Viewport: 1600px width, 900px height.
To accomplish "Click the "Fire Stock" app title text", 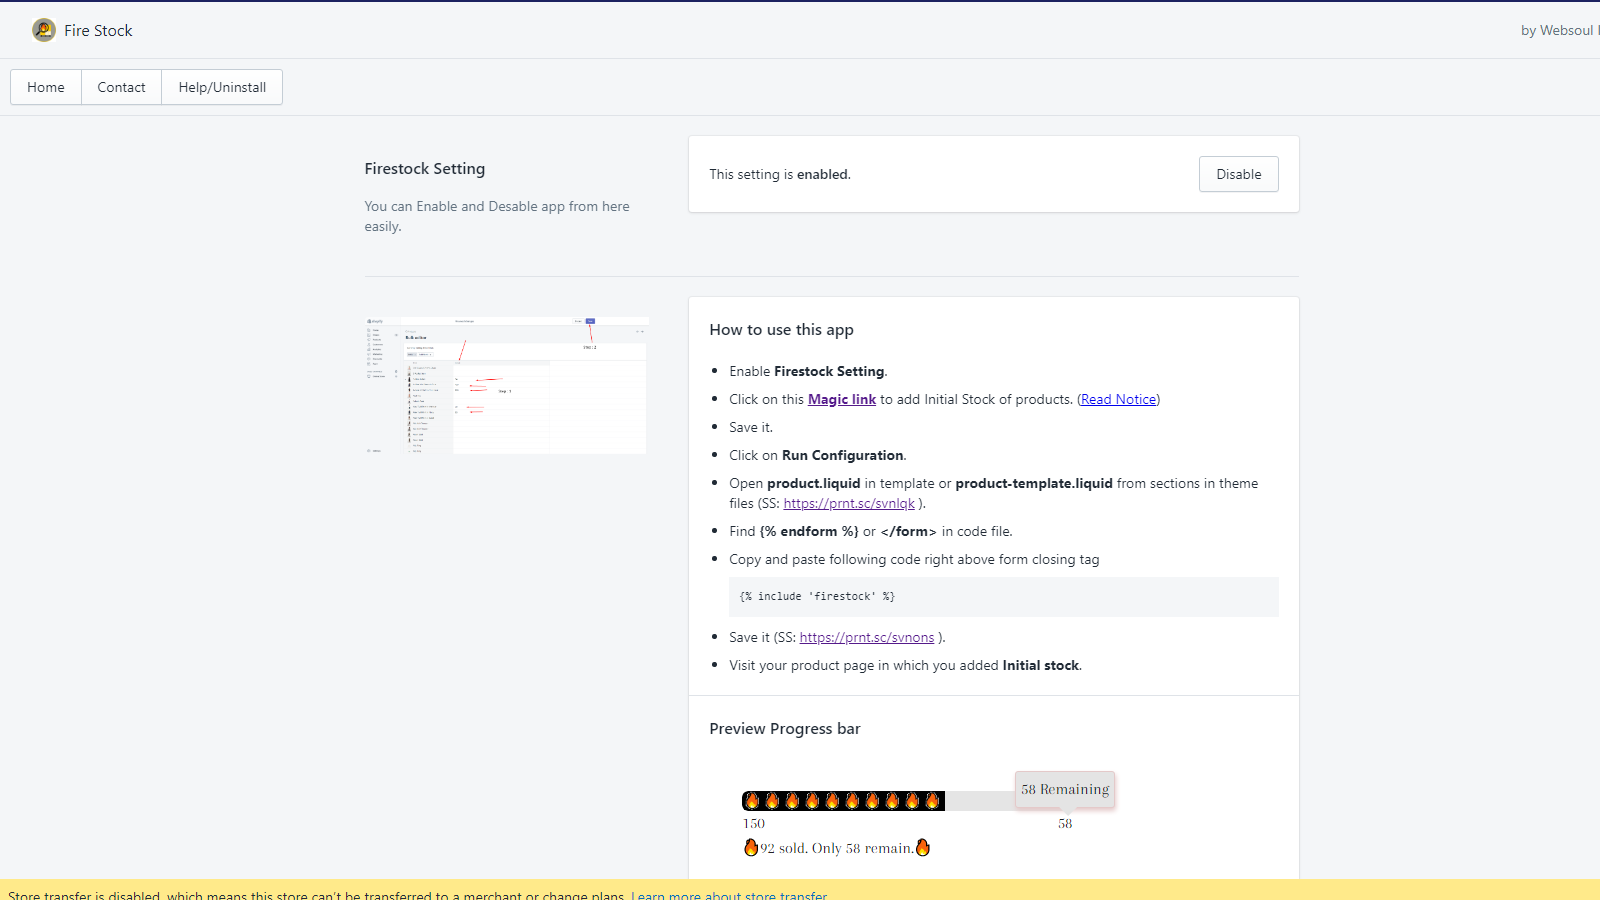I will [98, 30].
